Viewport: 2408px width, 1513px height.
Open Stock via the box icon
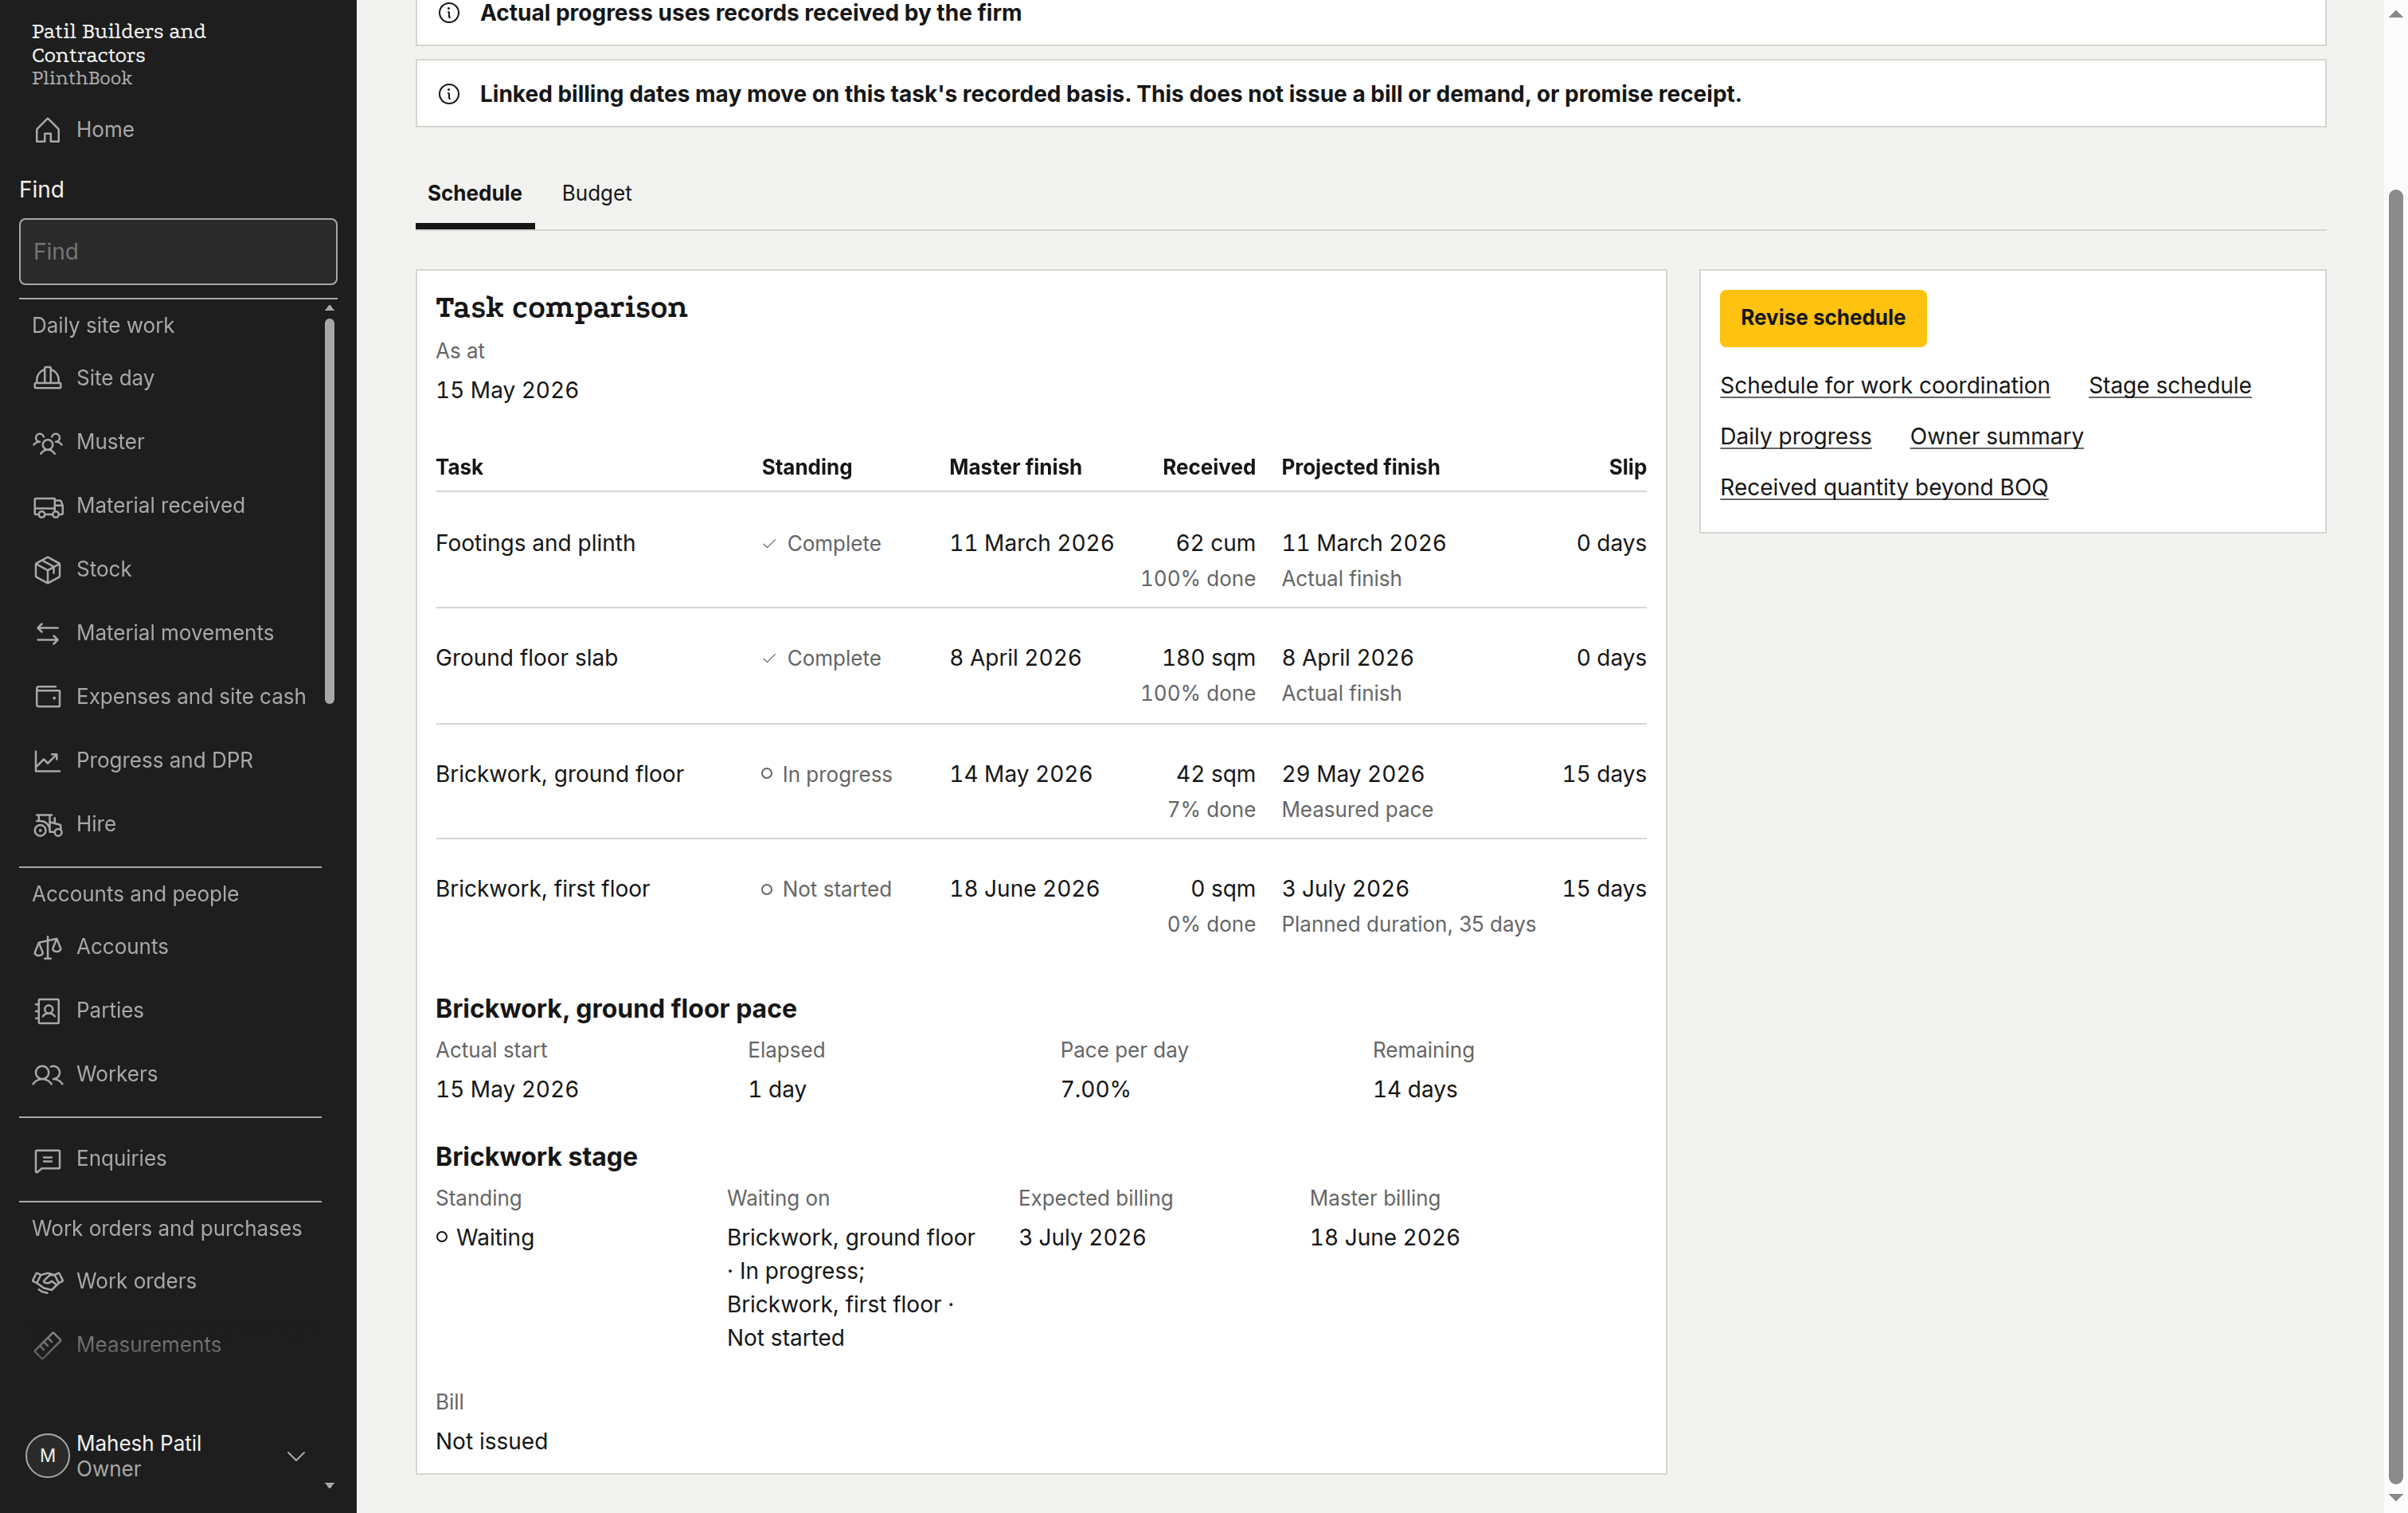click(47, 569)
